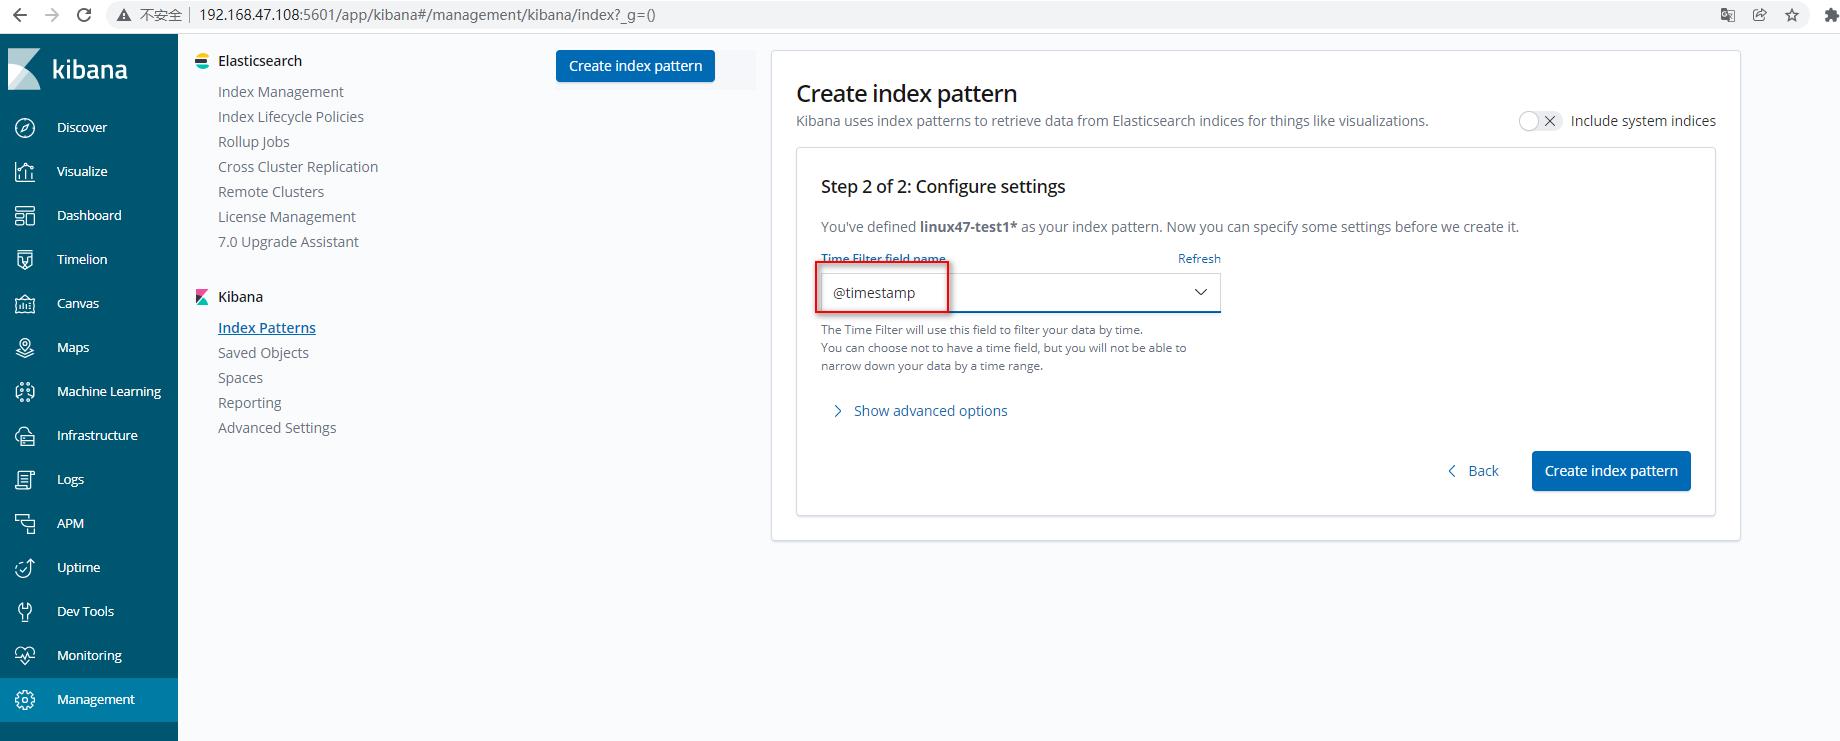Open Dev Tools via wrench icon

pyautogui.click(x=25, y=611)
